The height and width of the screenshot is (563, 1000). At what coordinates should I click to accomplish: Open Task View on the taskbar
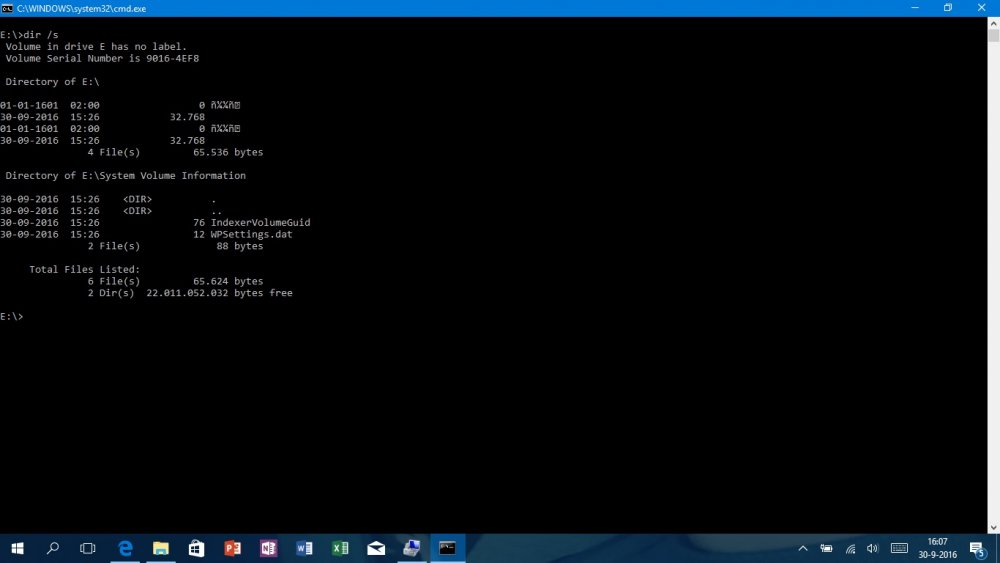click(88, 548)
